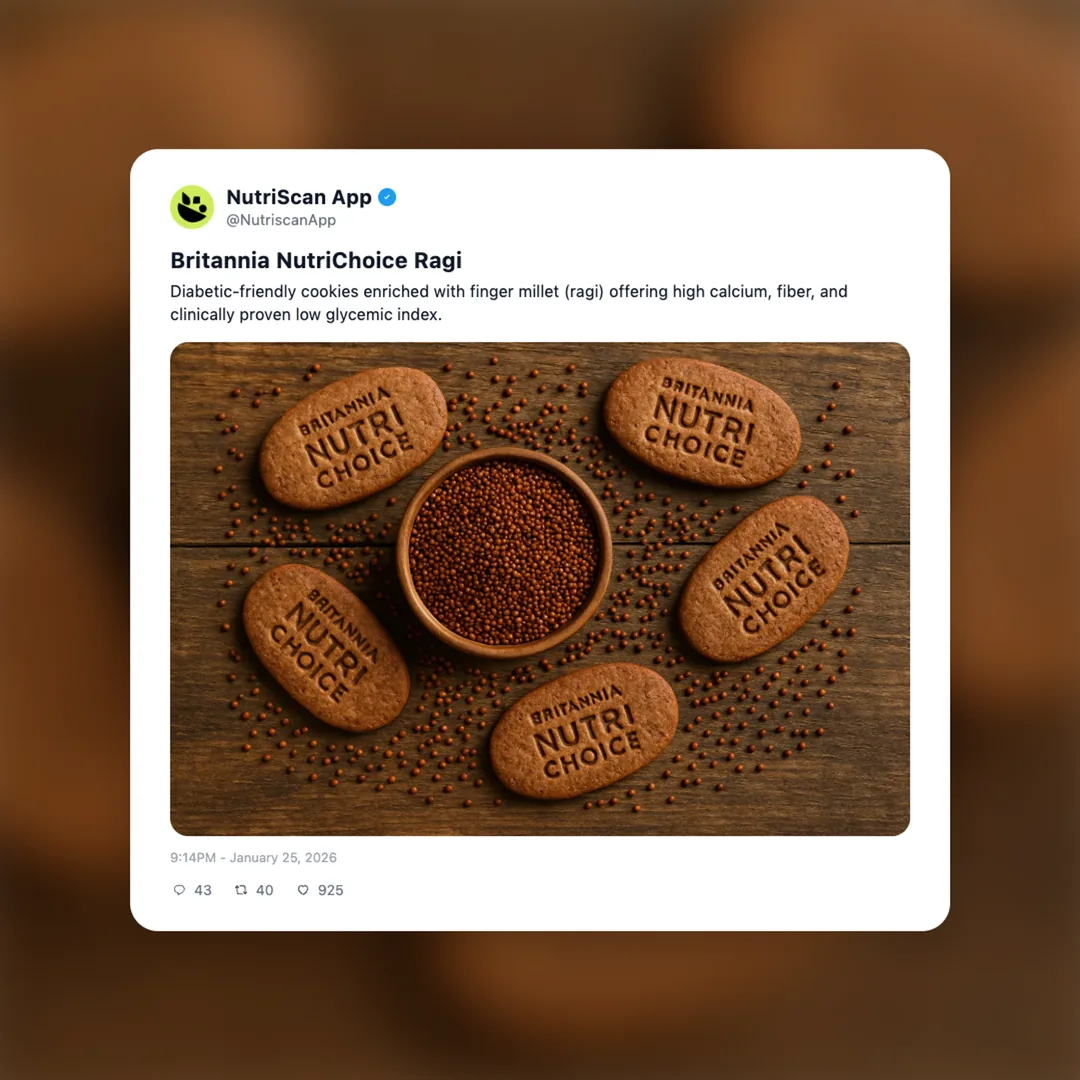Click the bottom-center NutriChoice cookie
This screenshot has height=1080, width=1080.
[x=584, y=731]
